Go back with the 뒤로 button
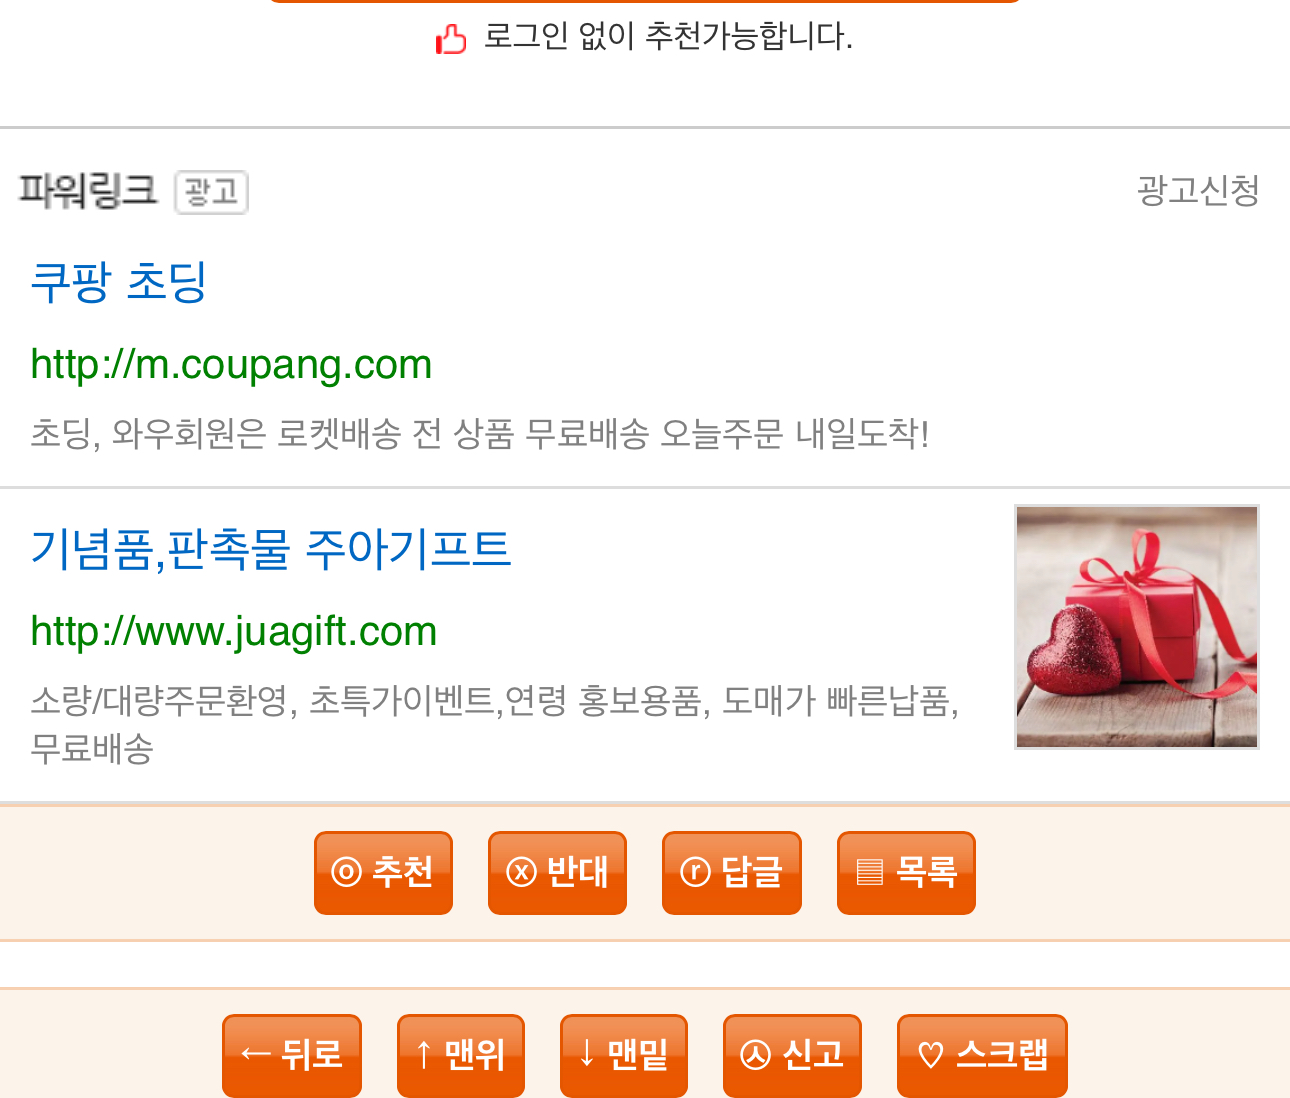Image resolution: width=1290 pixels, height=1098 pixels. (x=292, y=1055)
